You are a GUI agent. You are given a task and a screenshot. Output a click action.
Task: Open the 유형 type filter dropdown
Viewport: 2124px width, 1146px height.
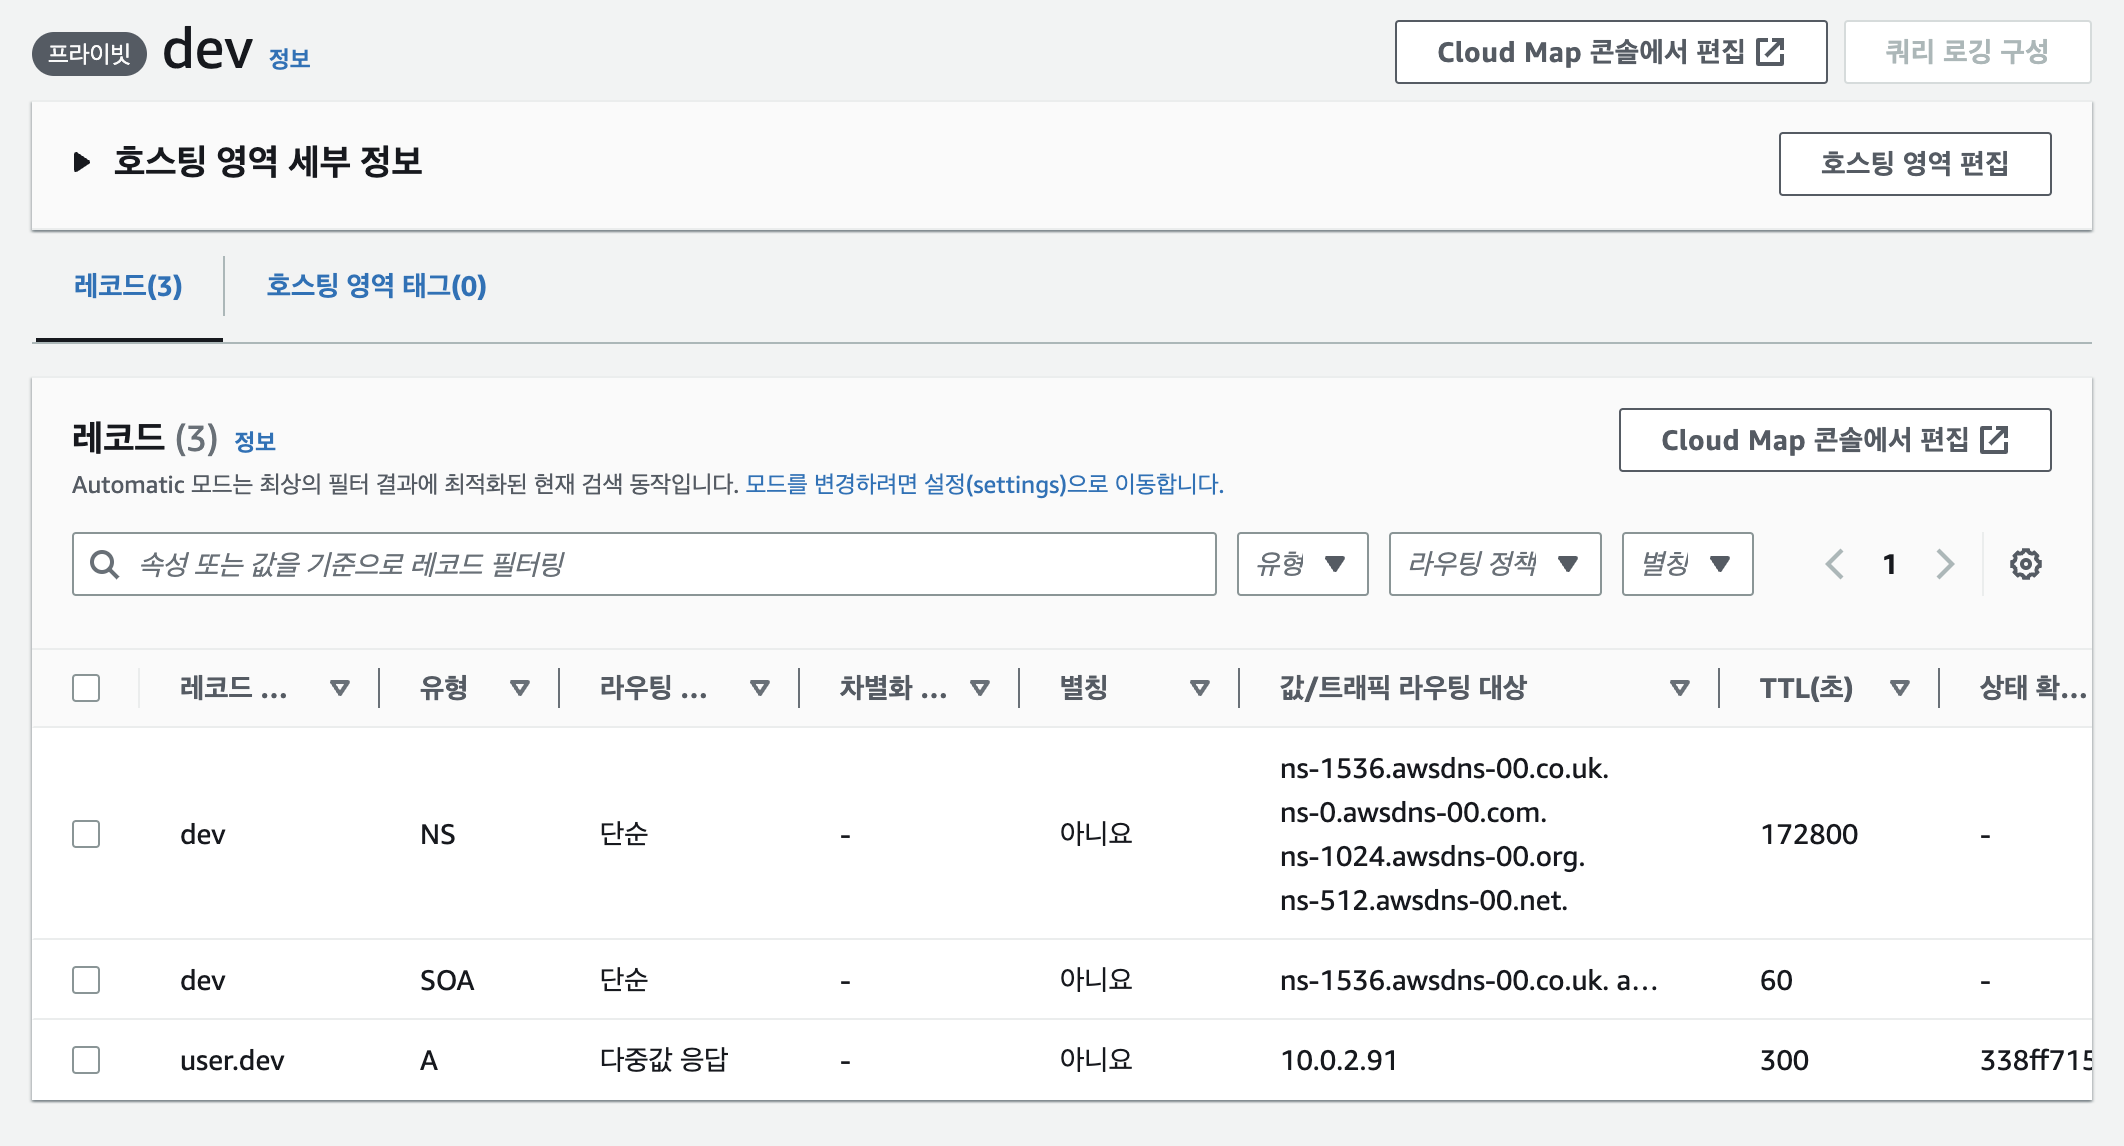tap(1302, 564)
